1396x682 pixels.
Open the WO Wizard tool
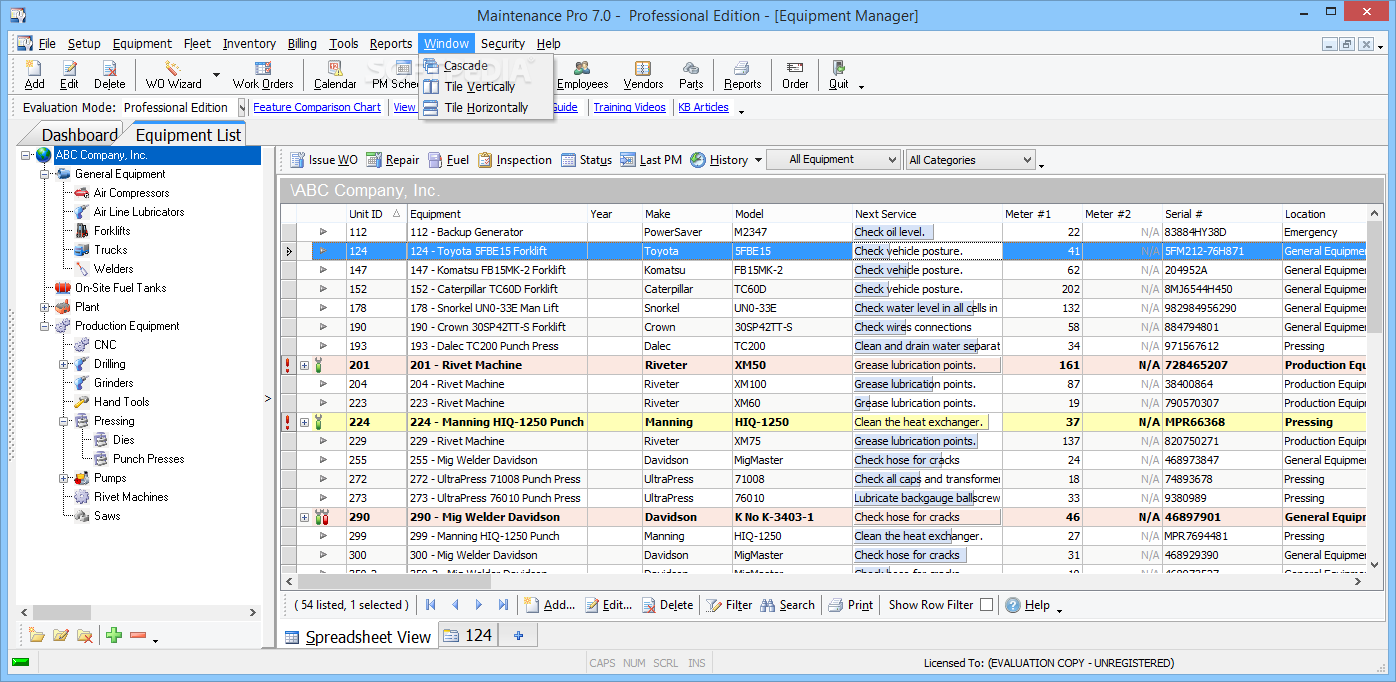[x=174, y=75]
